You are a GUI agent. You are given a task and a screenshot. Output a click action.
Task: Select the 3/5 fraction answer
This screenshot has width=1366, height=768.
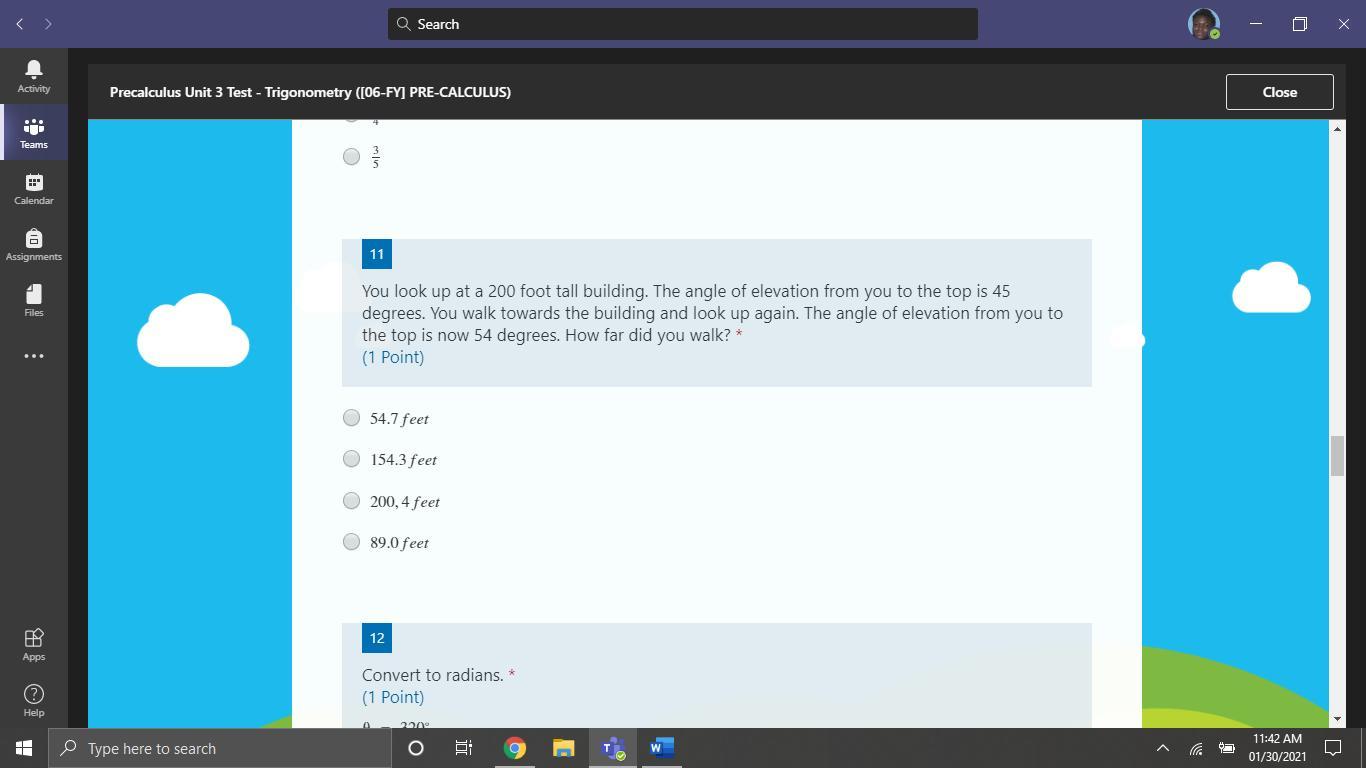351,156
